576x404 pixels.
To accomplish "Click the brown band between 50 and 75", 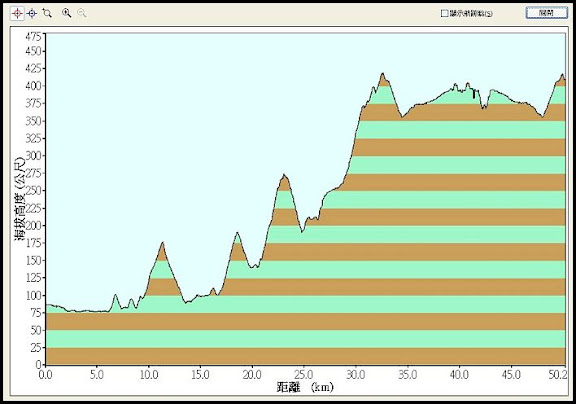I will tap(306, 321).
